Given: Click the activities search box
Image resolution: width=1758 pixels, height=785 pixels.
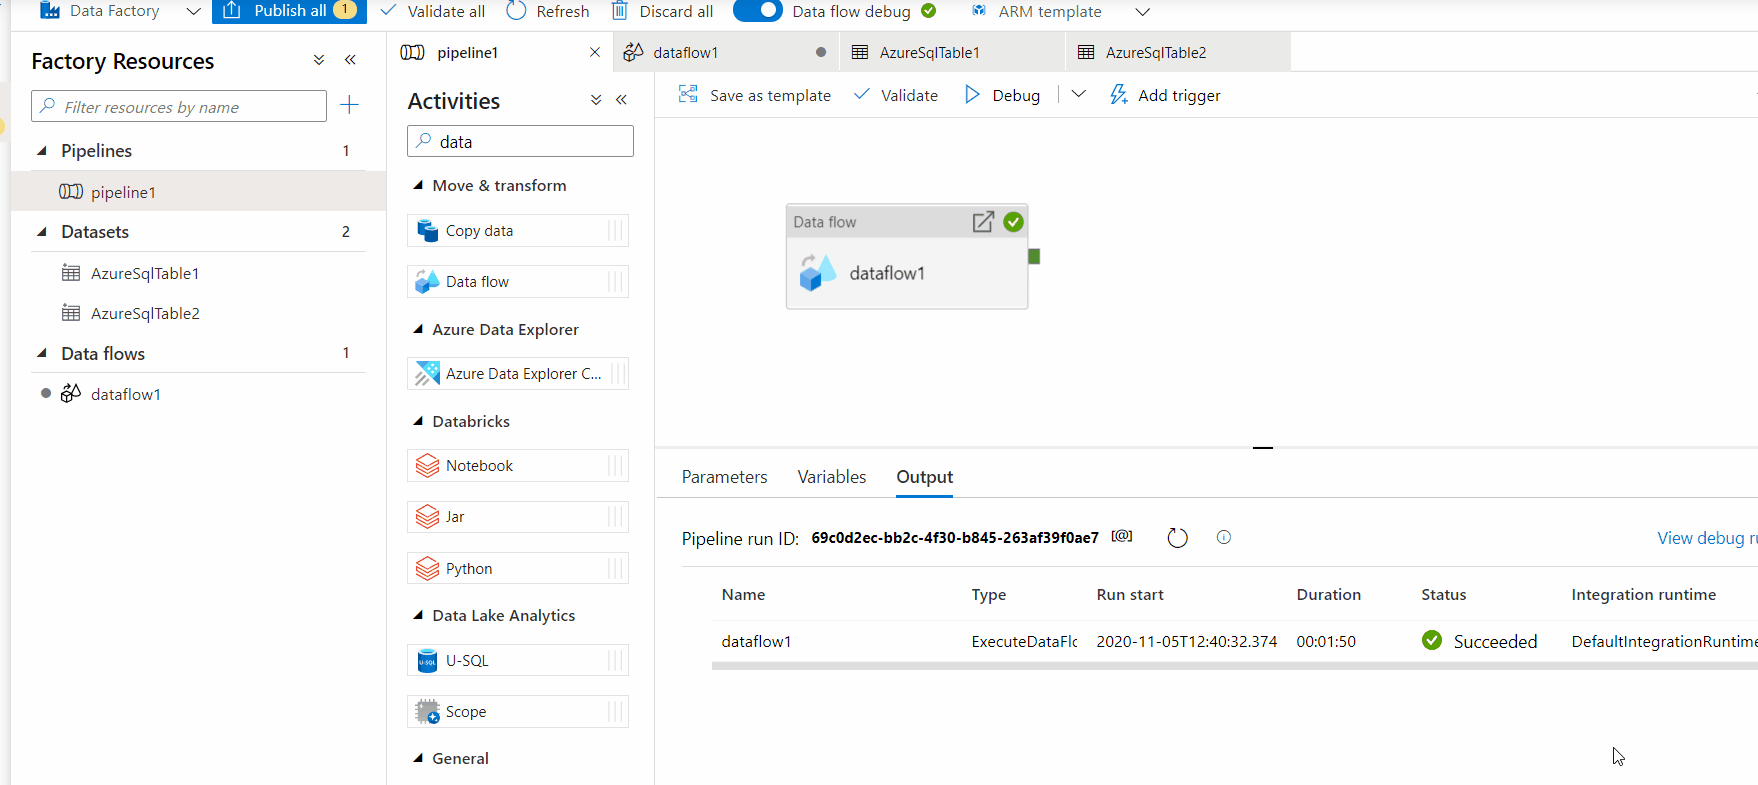Looking at the screenshot, I should 520,141.
